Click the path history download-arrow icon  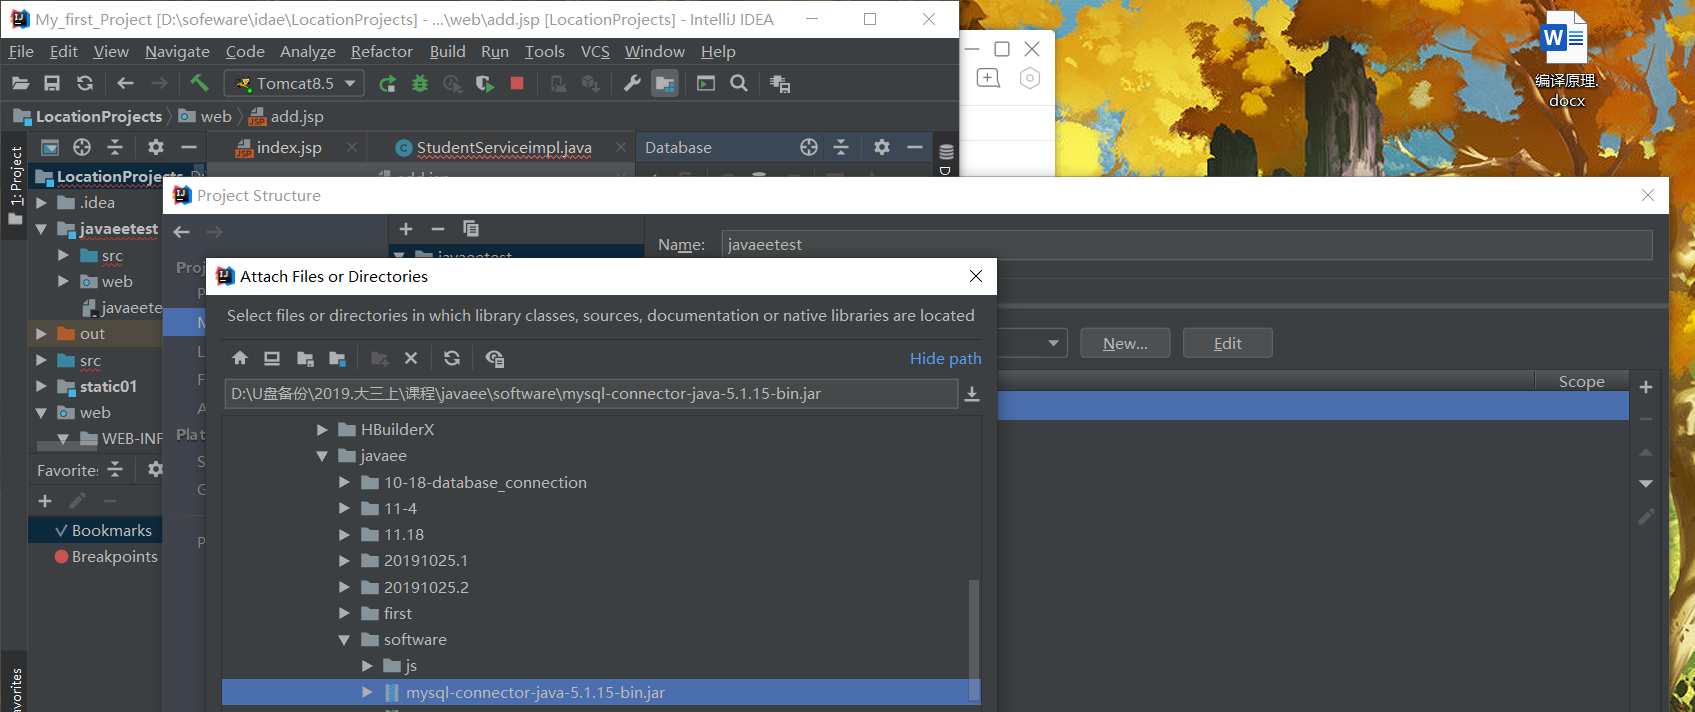coord(972,394)
